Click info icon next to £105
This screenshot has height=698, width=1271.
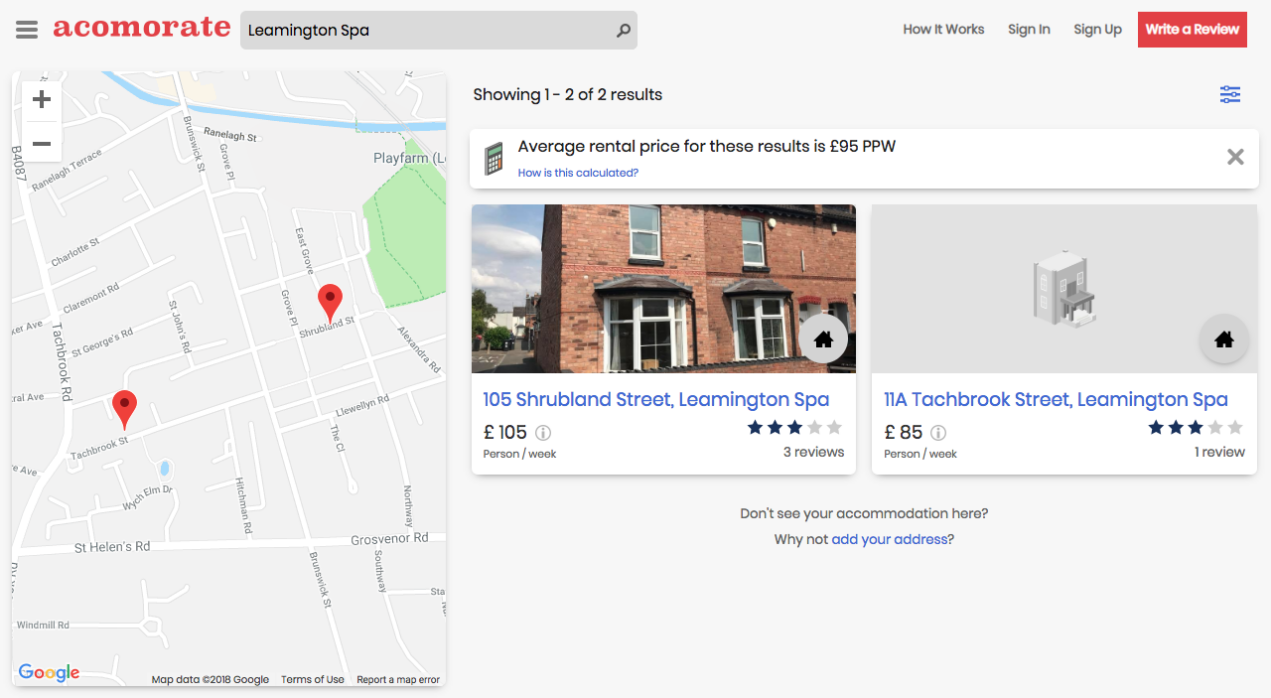point(543,433)
